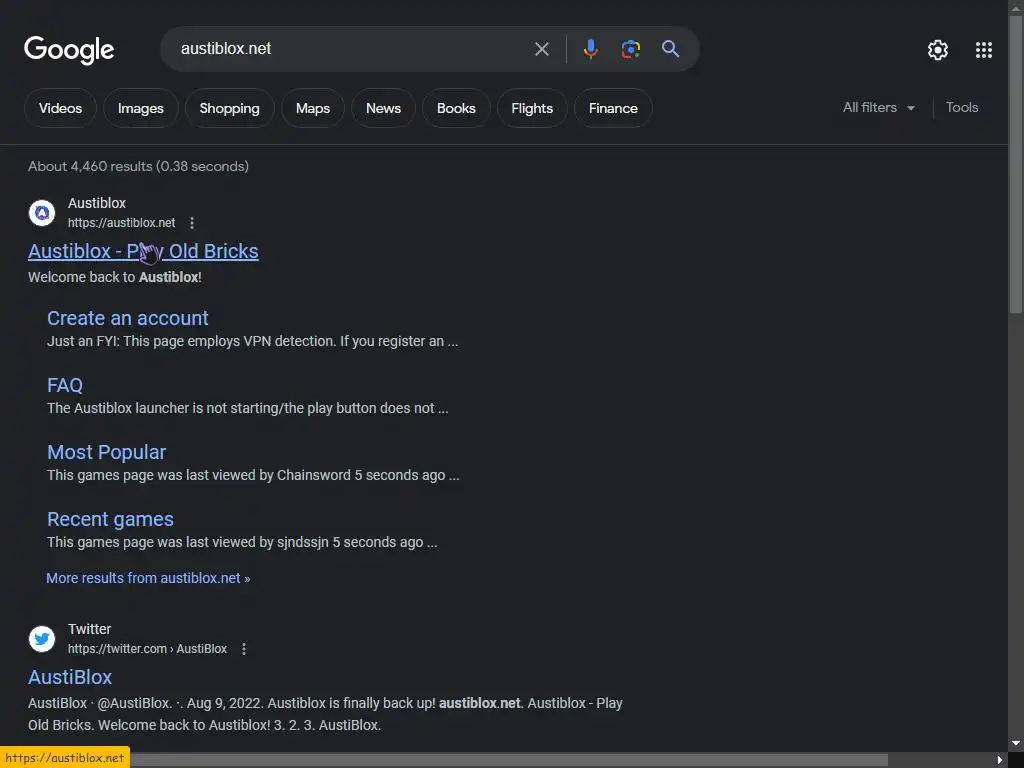
Task: Click the magnifying glass search icon
Action: click(670, 48)
